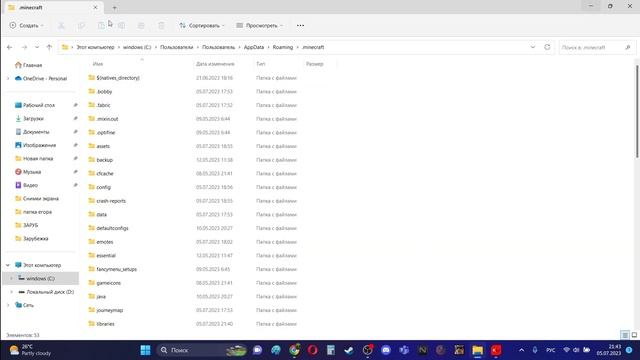This screenshot has height=360, width=640.
Task: Go up one folder level
Action: tap(49, 47)
